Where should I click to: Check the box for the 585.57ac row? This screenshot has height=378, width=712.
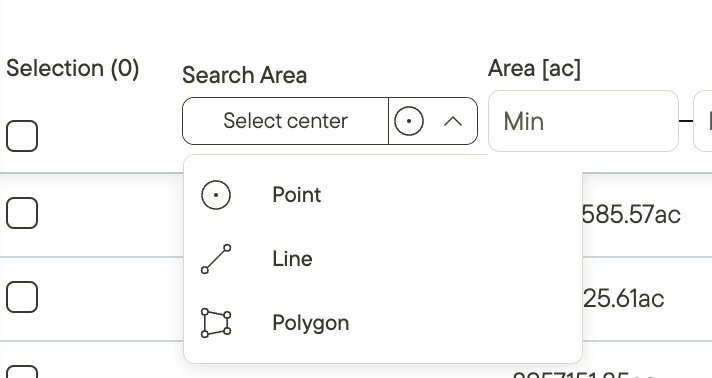click(22, 213)
